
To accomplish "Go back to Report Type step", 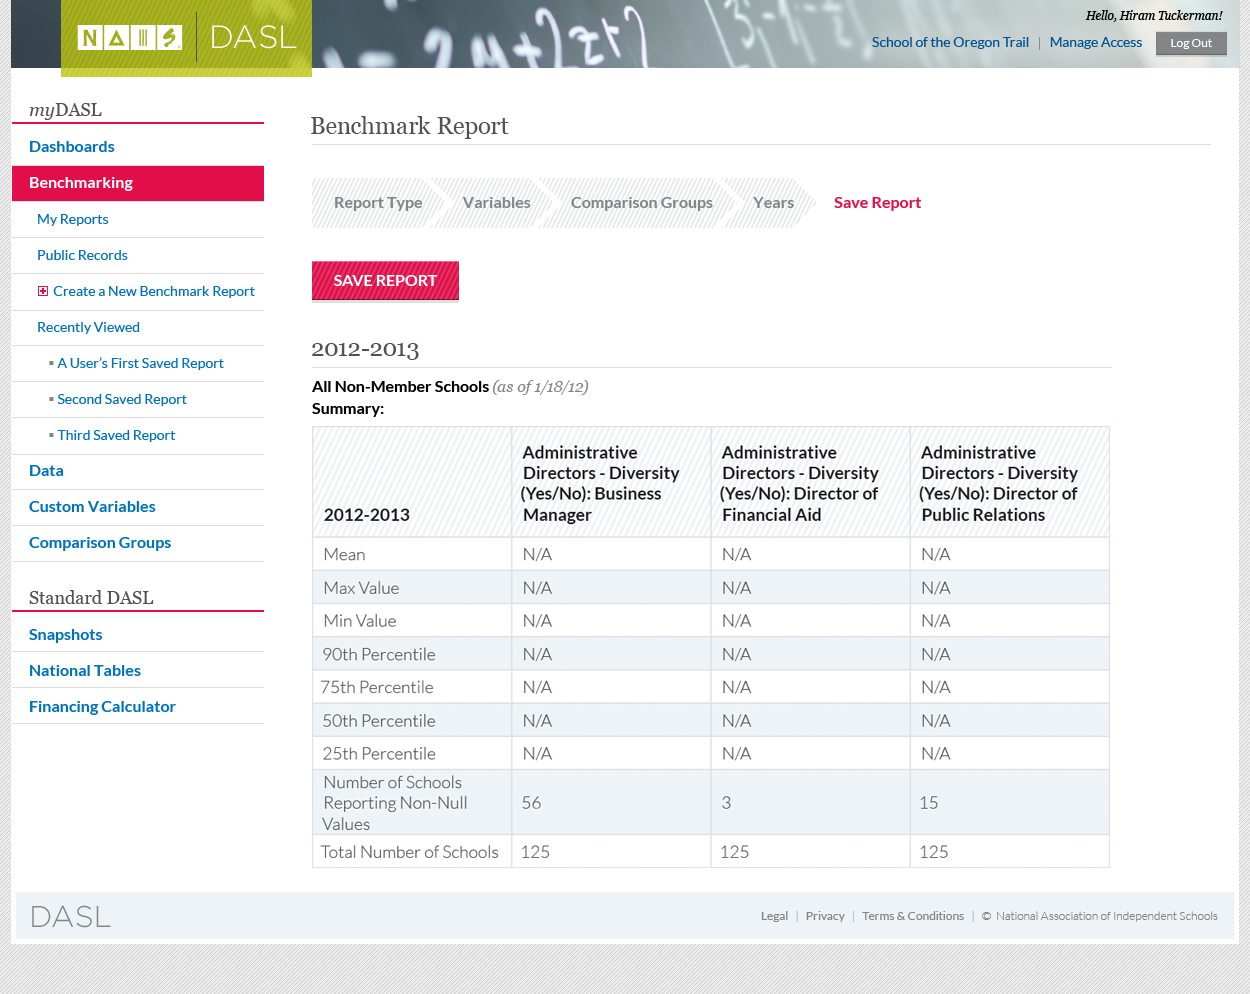I will [x=378, y=203].
